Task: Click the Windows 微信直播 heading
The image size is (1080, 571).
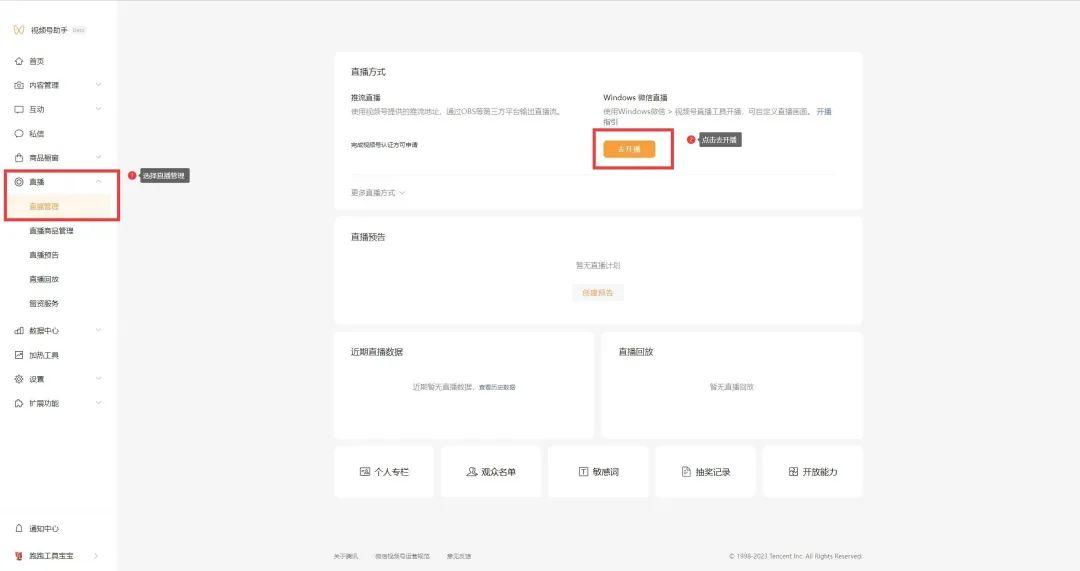Action: point(635,98)
